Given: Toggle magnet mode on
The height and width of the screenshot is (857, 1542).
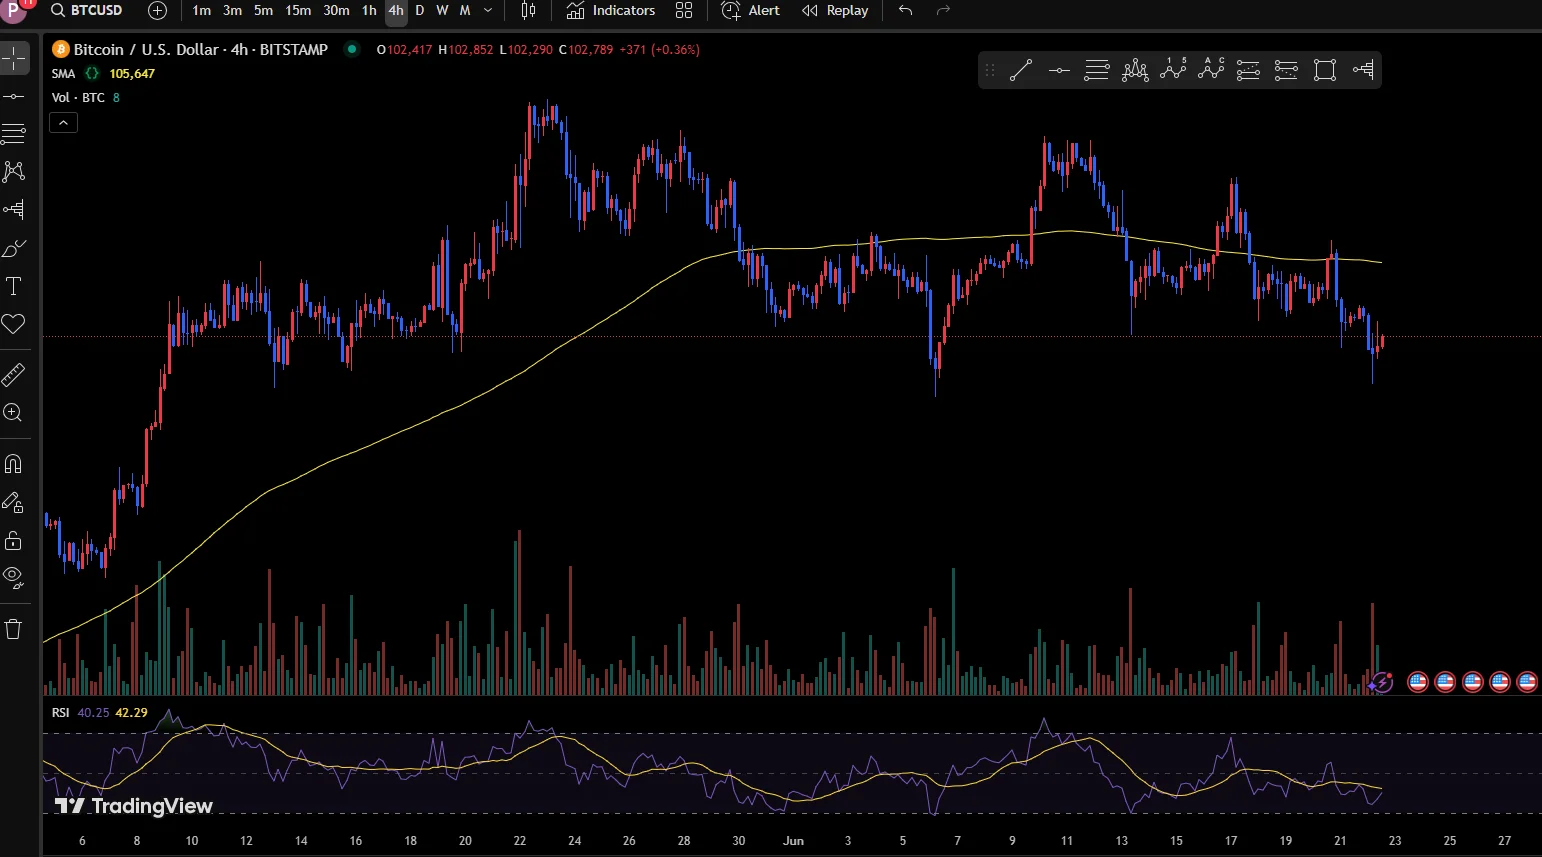Looking at the screenshot, I should point(14,464).
